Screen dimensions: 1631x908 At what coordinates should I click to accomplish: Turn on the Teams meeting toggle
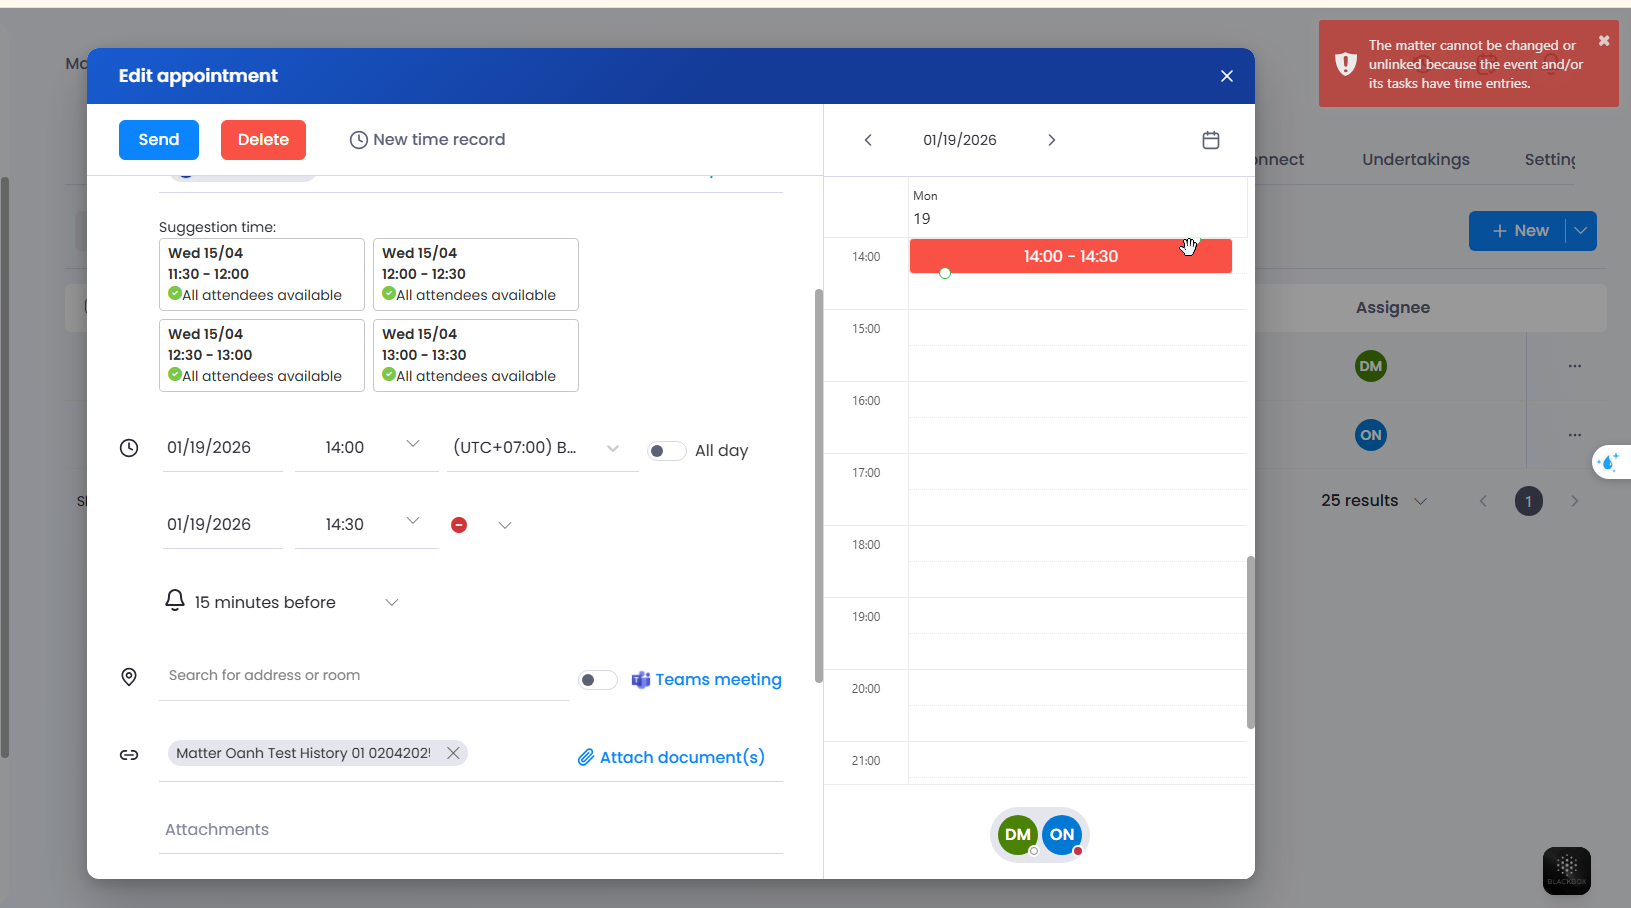(597, 680)
